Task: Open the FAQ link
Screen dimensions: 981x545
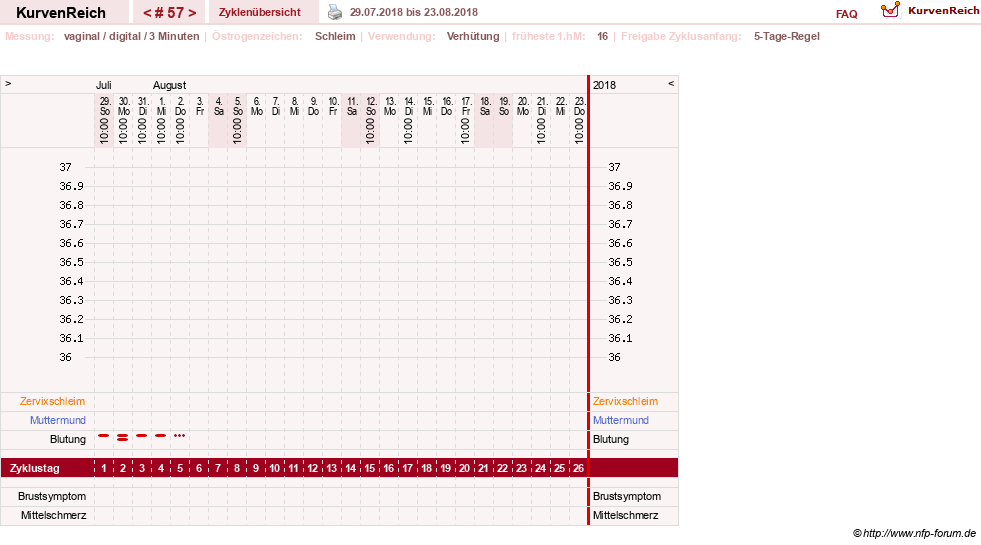Action: point(846,14)
